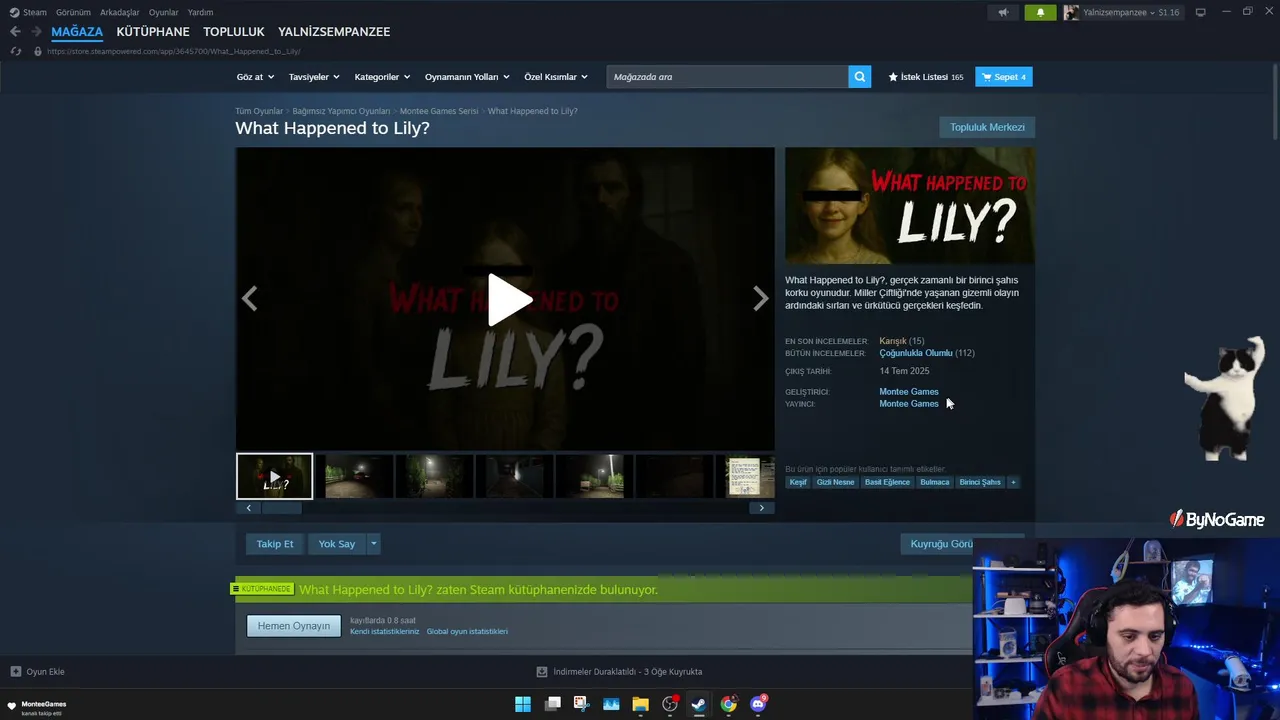Open the downloads status icon
The height and width of the screenshot is (720, 1280).
point(542,672)
